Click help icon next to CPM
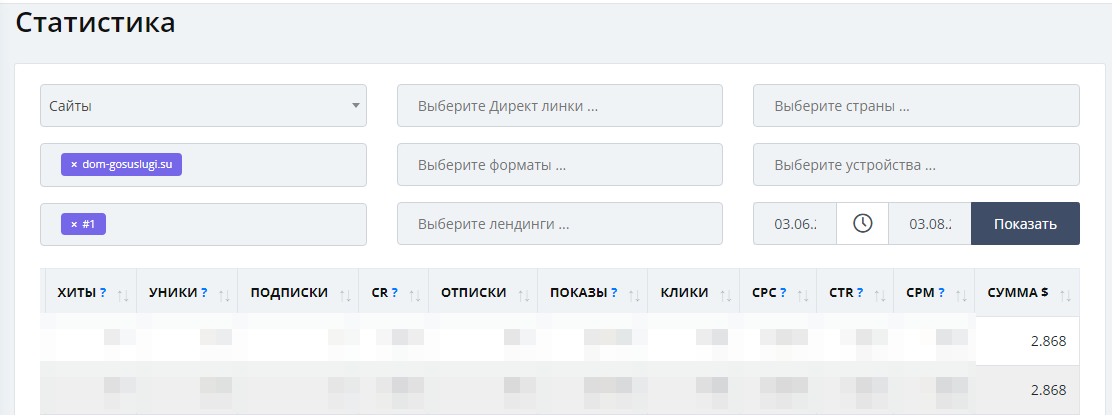This screenshot has height=415, width=1112. [942, 293]
